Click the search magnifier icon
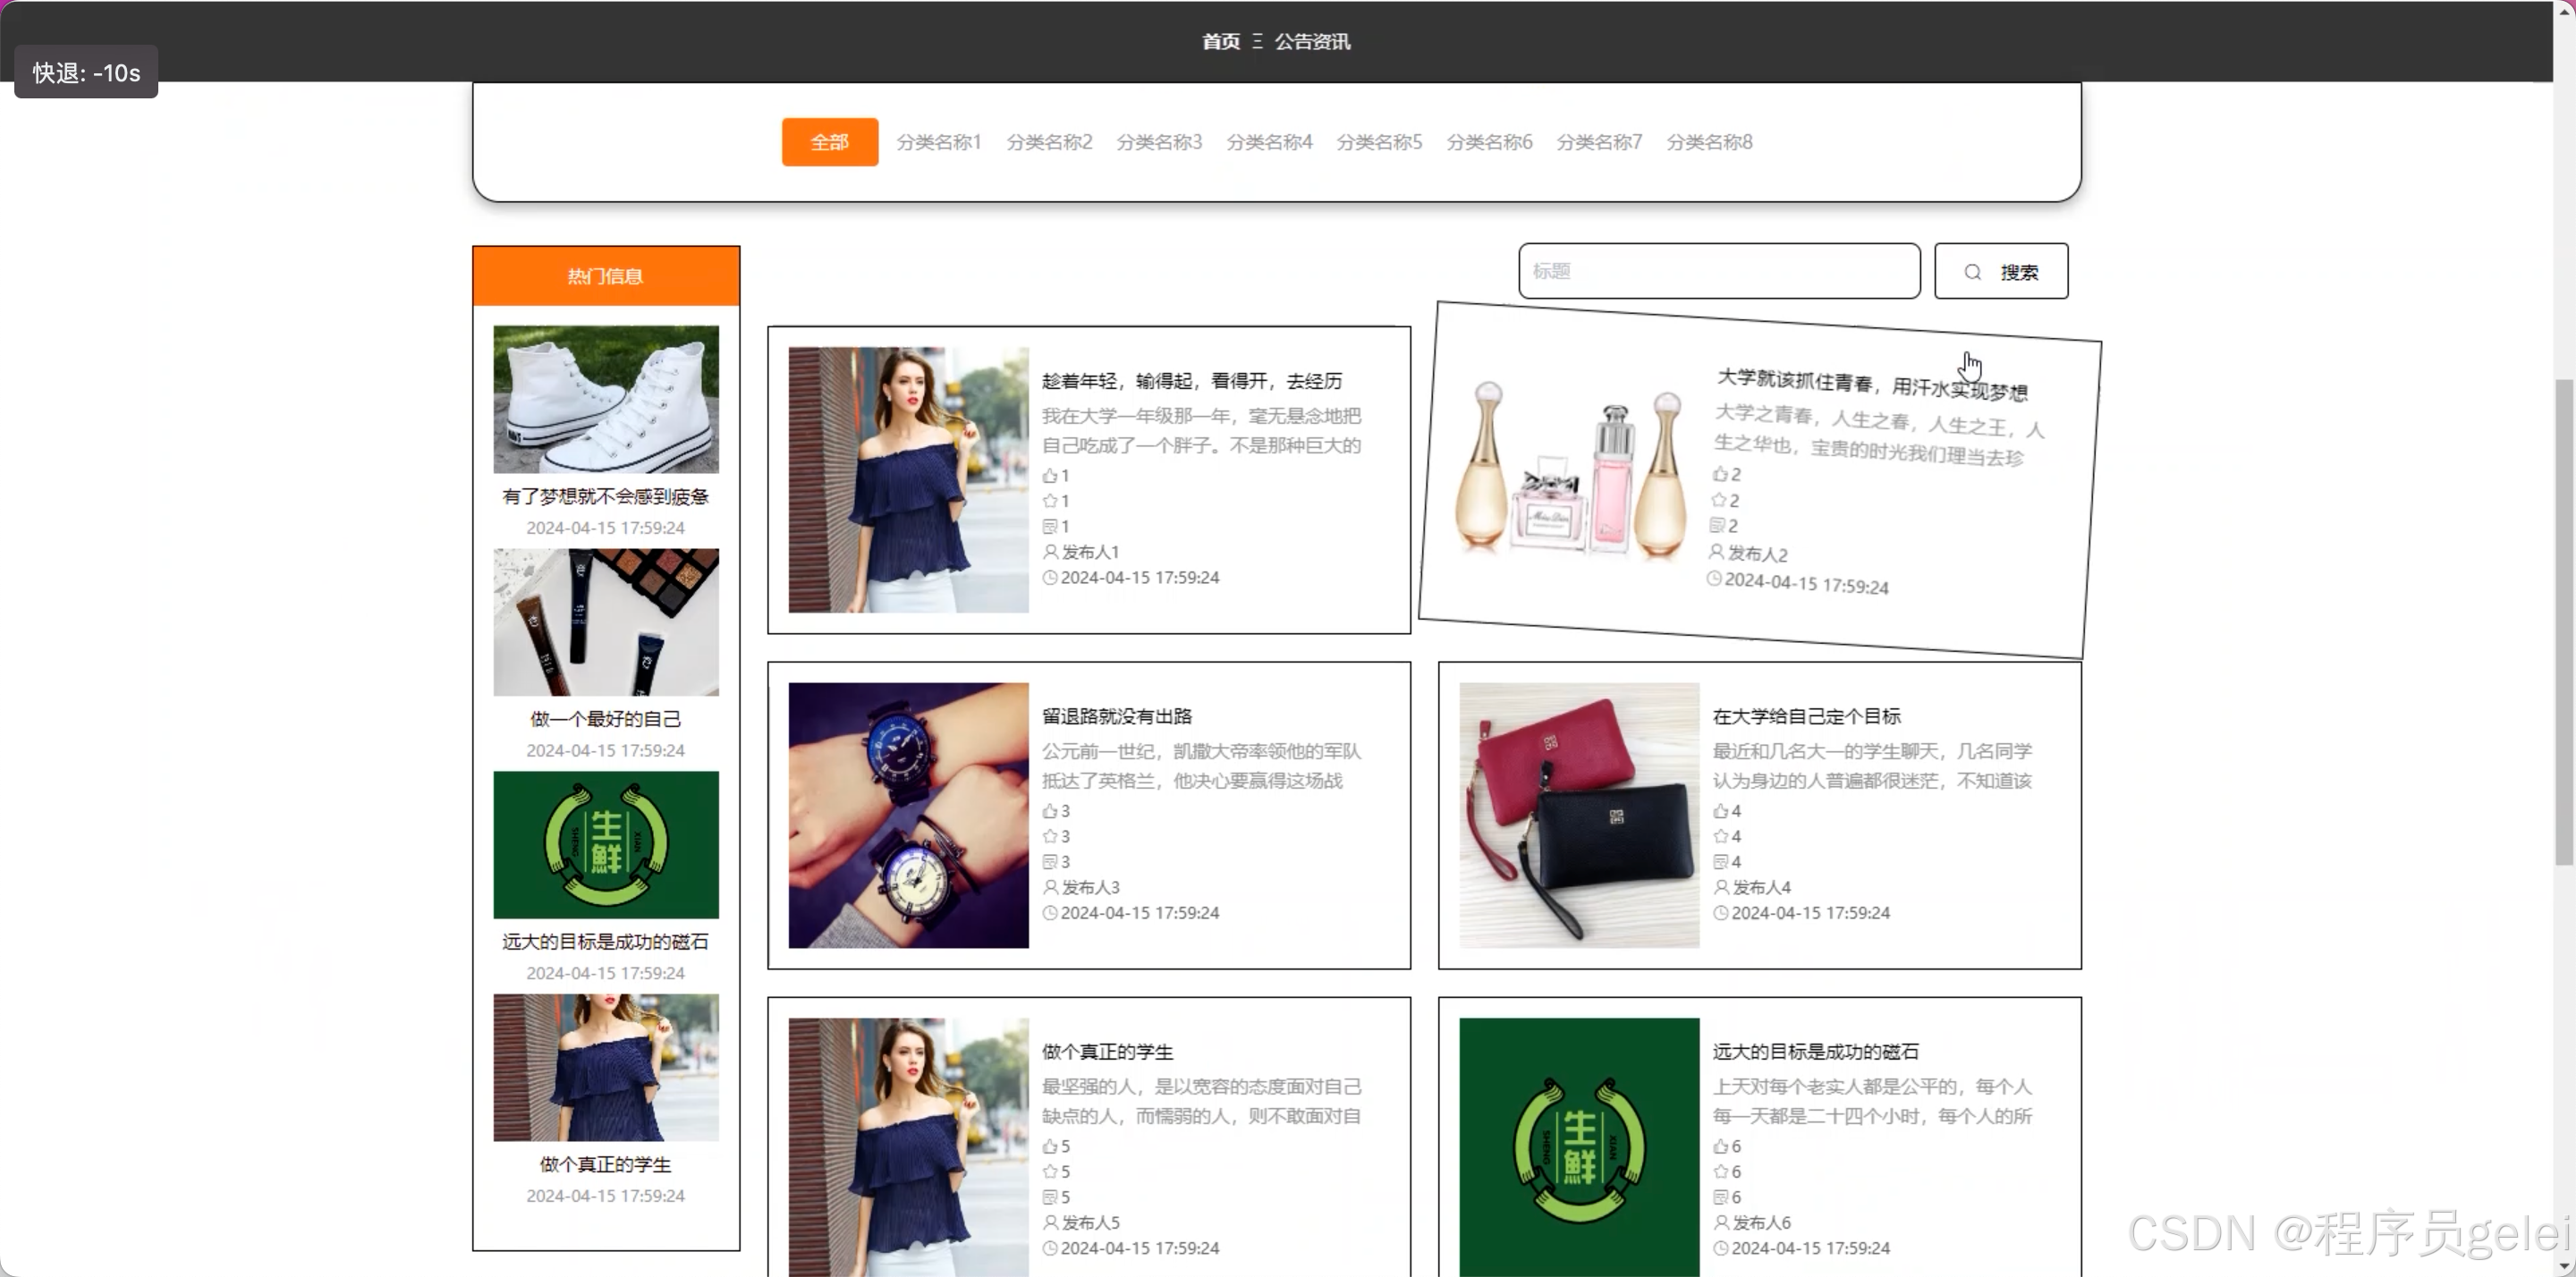 pos(1972,272)
